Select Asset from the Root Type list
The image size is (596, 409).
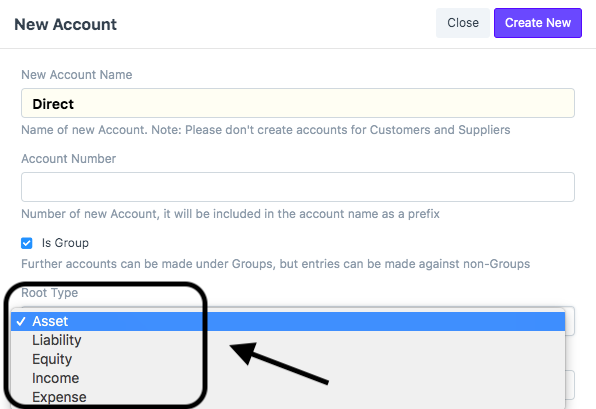(288, 322)
